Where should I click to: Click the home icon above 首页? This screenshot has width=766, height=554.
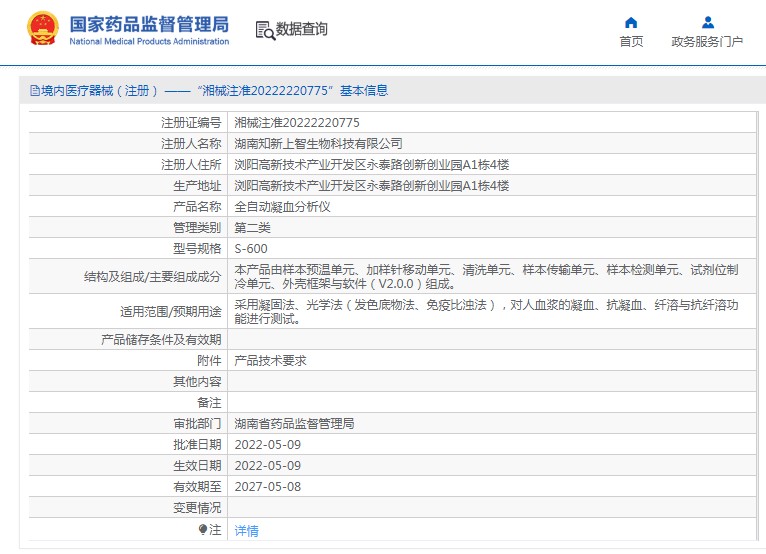pyautogui.click(x=631, y=22)
